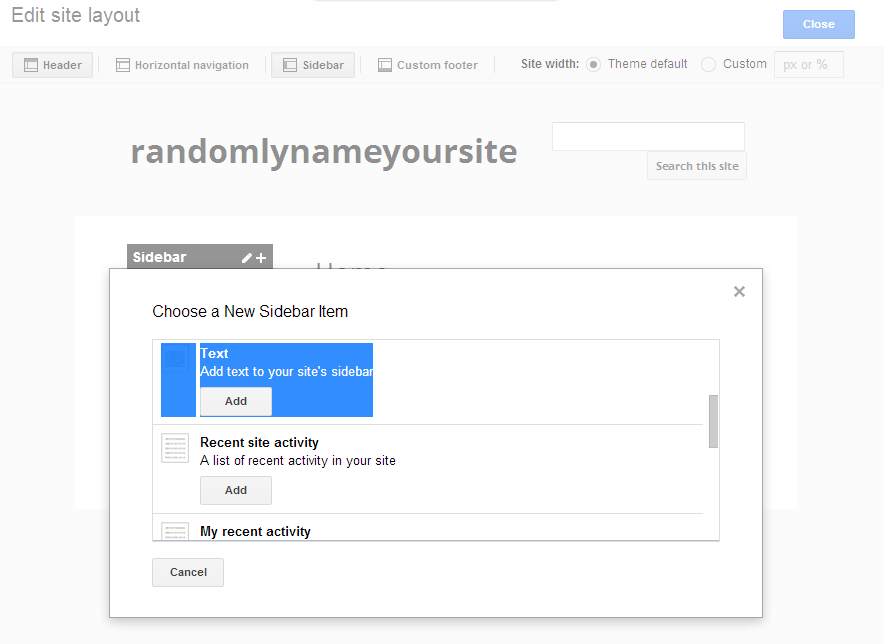Toggle the Horizontal navigation layout option
The width and height of the screenshot is (884, 644).
pos(182,65)
